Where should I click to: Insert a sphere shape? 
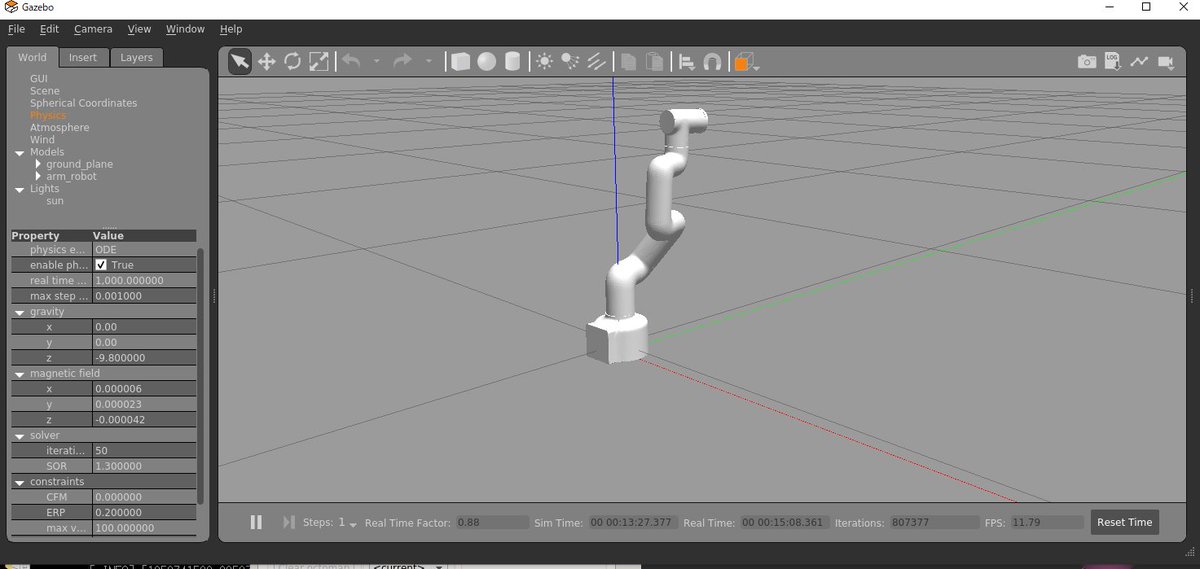point(486,62)
